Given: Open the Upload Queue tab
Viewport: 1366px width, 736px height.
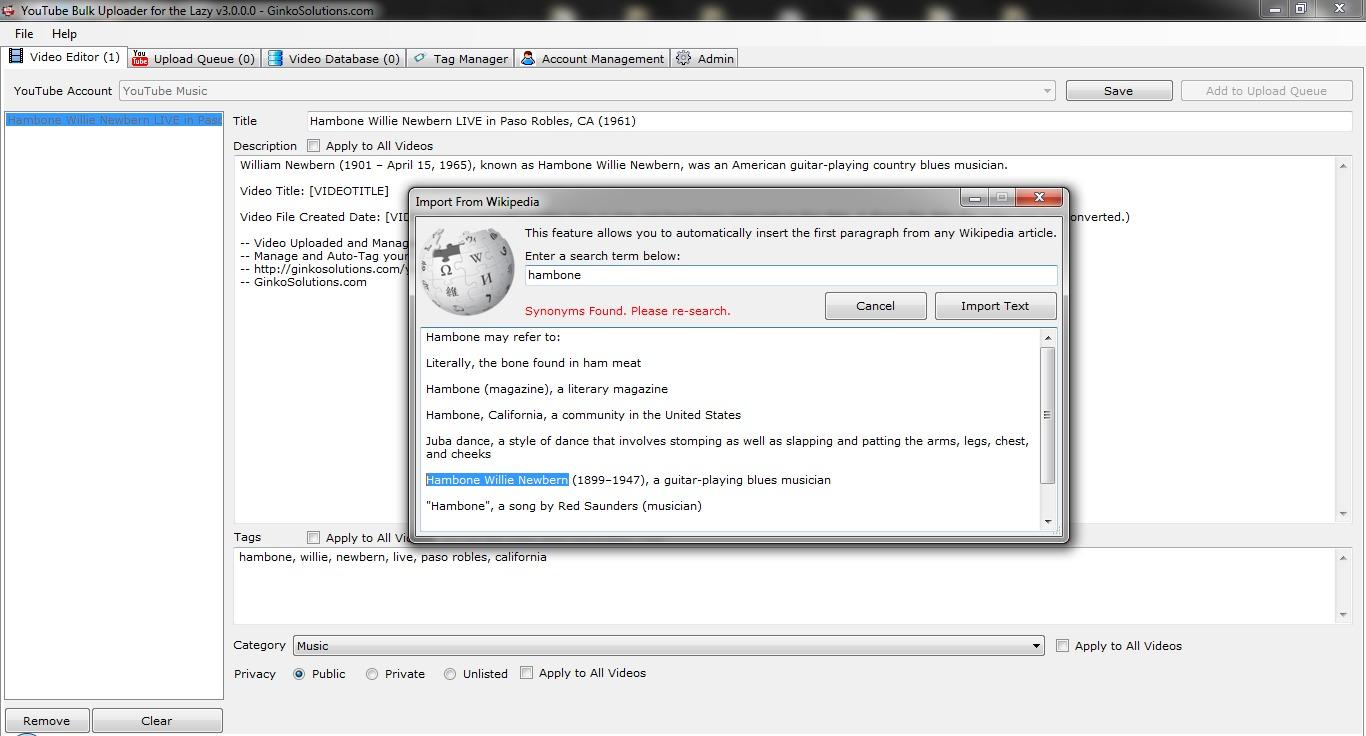Looking at the screenshot, I should [x=194, y=59].
